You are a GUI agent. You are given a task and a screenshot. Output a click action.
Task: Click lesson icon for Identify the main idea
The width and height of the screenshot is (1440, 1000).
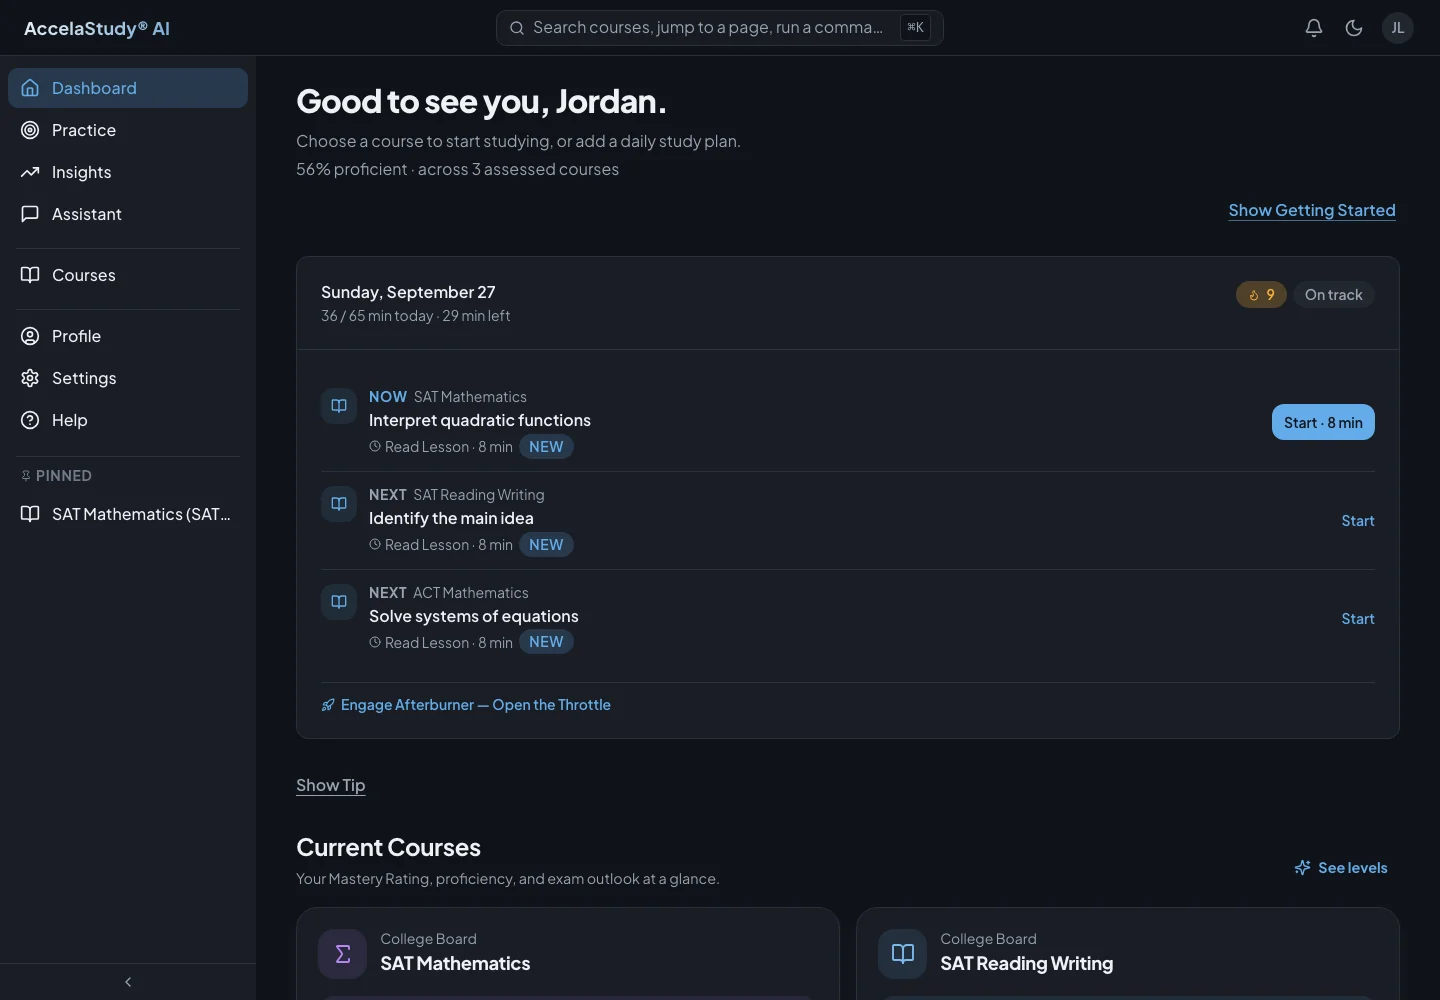click(x=339, y=504)
